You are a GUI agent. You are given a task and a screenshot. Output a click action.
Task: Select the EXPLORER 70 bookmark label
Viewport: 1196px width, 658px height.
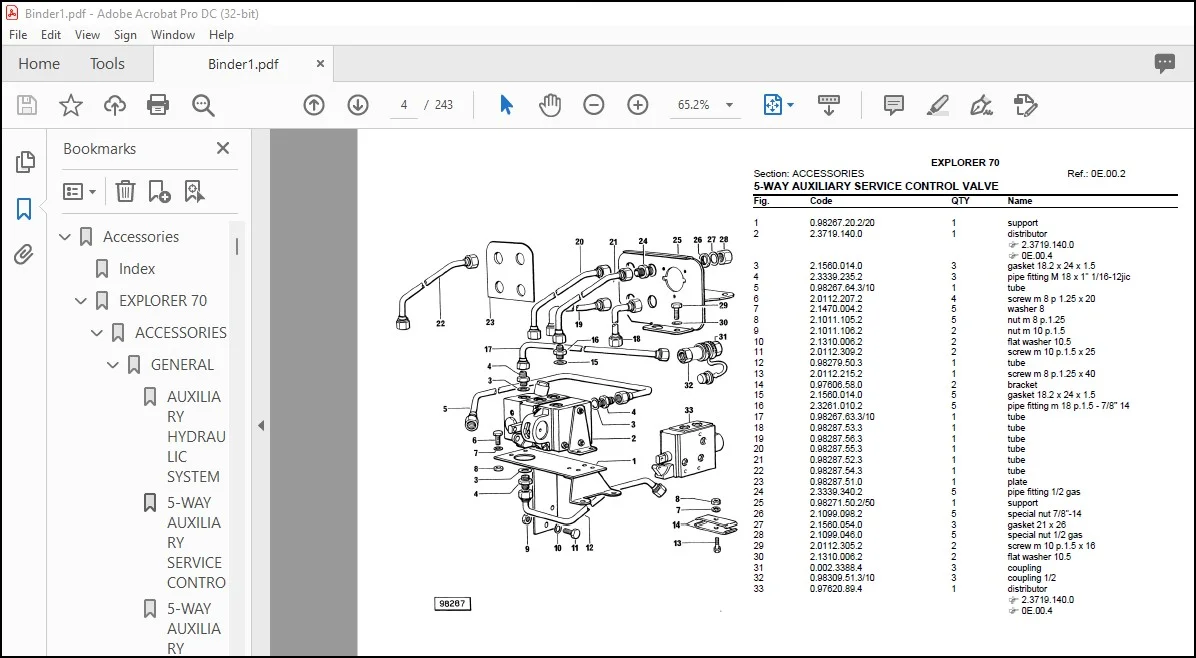coord(162,301)
